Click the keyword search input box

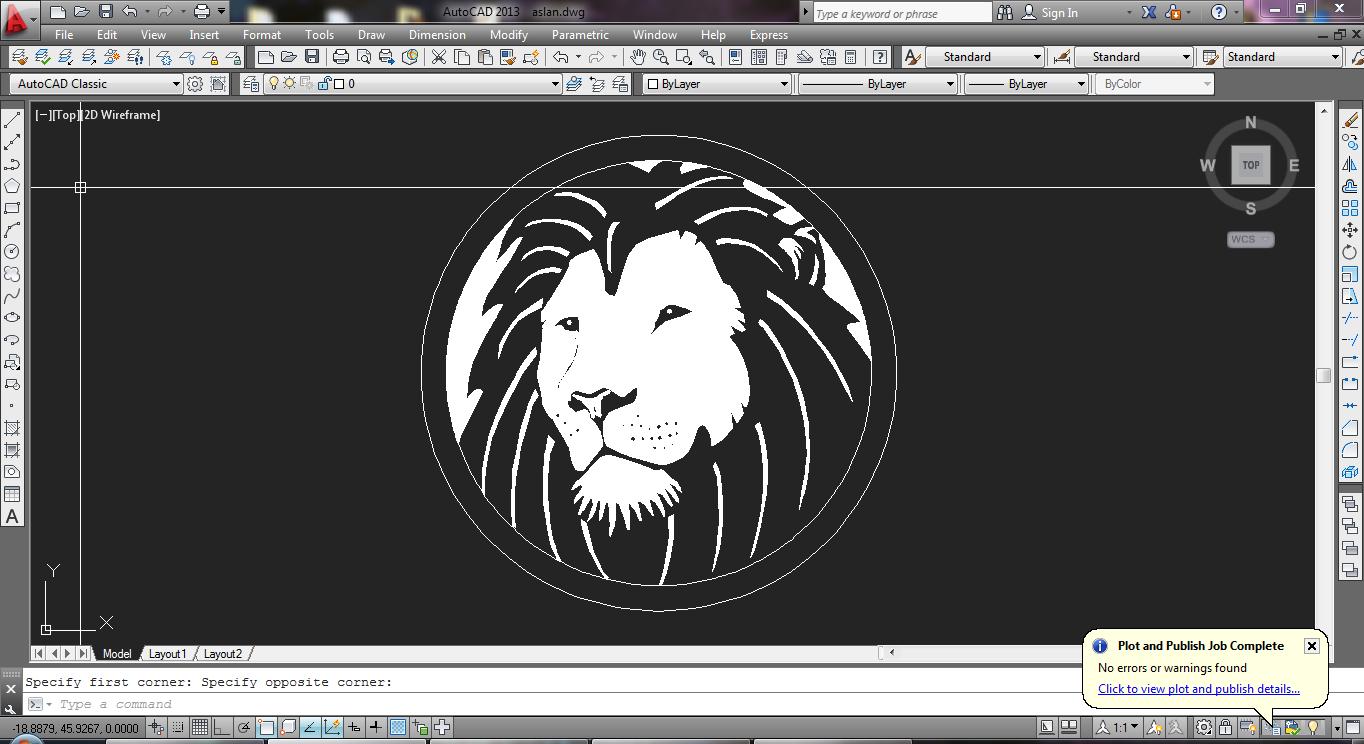click(x=902, y=13)
